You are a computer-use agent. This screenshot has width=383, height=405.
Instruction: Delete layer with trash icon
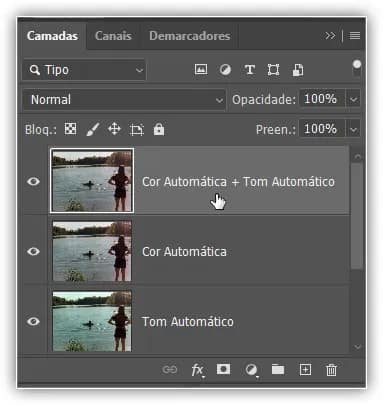(331, 370)
